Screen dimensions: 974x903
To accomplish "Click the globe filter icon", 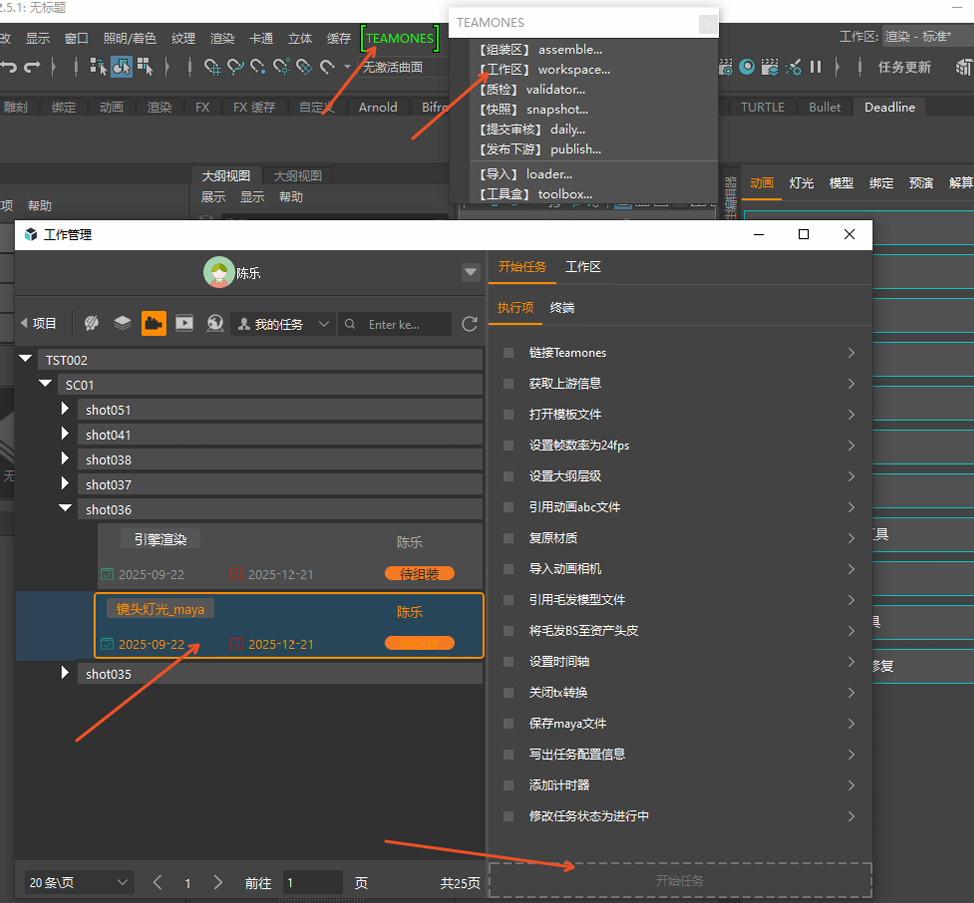I will coord(214,323).
